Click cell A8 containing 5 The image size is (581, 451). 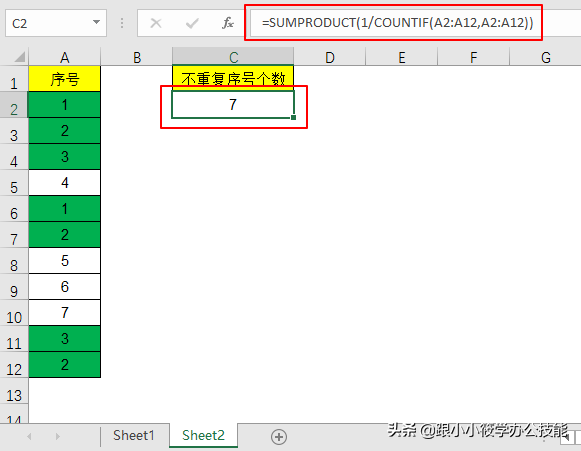click(64, 261)
